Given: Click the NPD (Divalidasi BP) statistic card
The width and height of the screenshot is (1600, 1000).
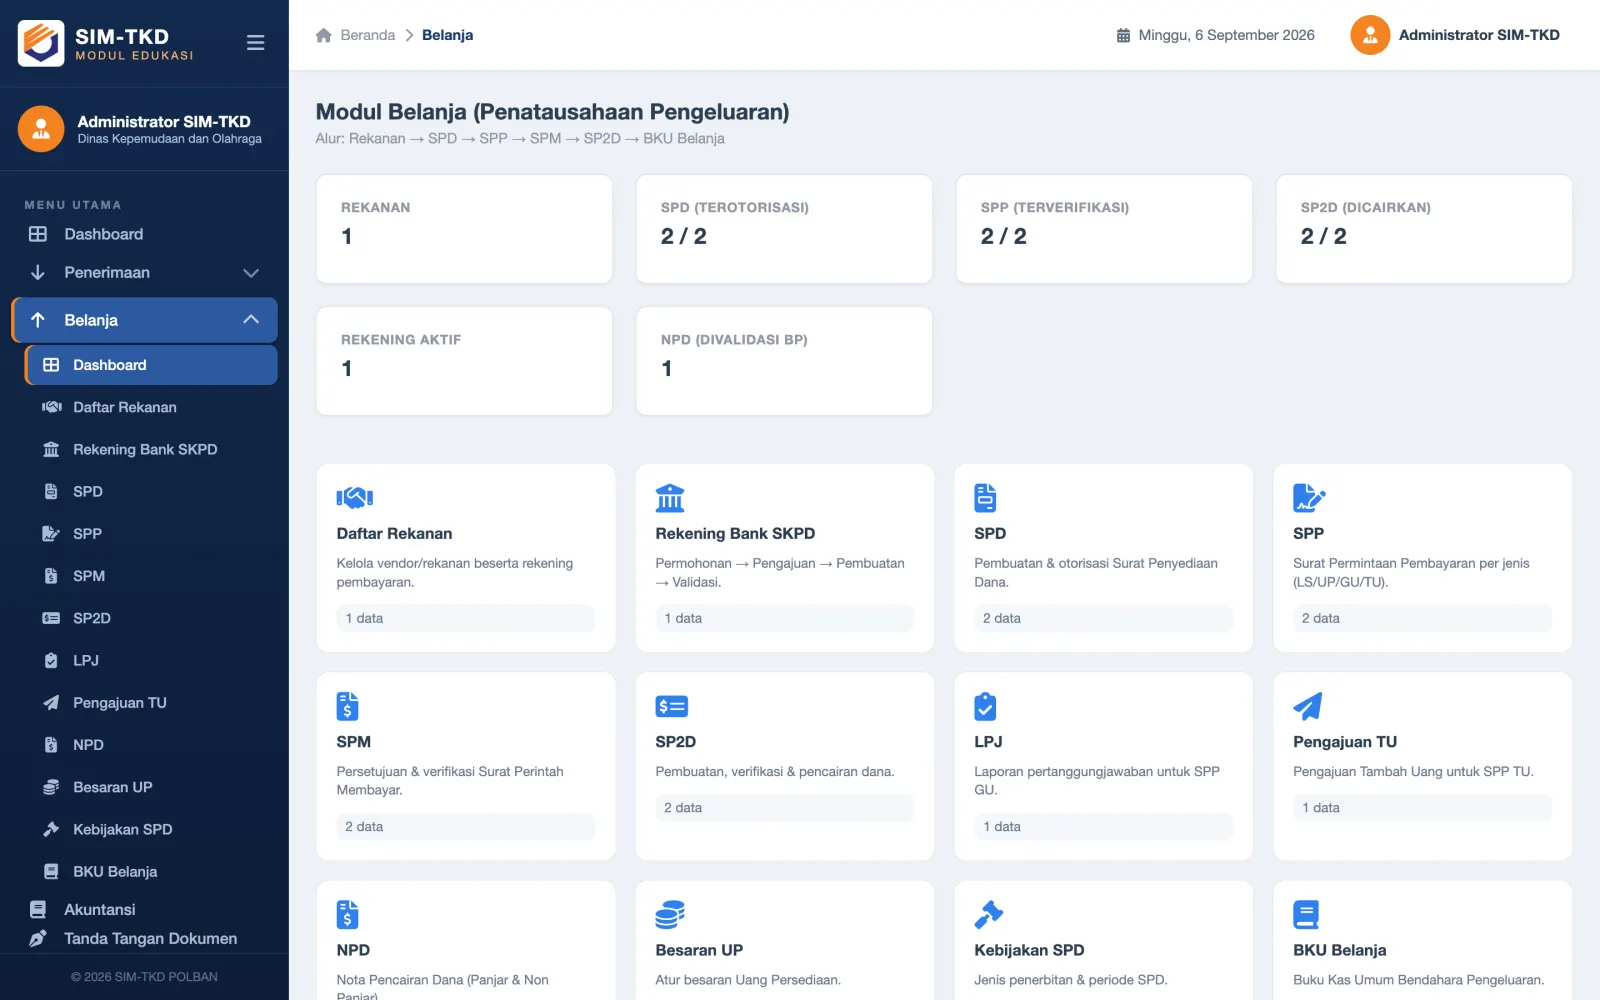Looking at the screenshot, I should [784, 361].
